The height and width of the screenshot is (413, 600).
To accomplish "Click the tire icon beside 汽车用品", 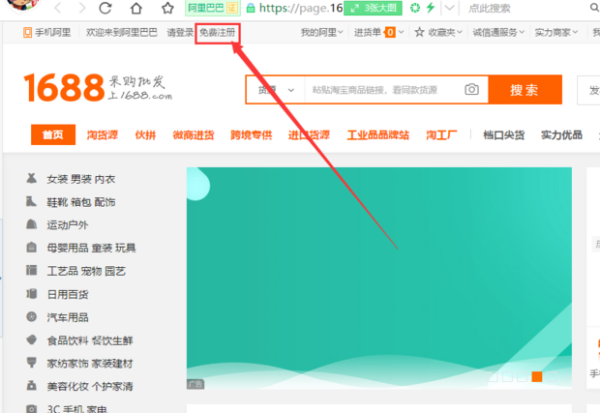I will click(31, 317).
